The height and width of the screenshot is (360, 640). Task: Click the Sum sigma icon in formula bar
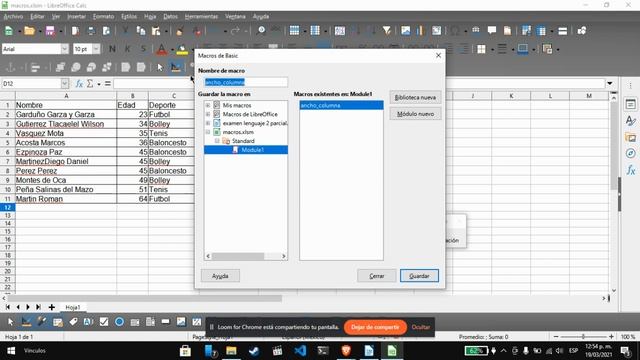tap(90, 84)
